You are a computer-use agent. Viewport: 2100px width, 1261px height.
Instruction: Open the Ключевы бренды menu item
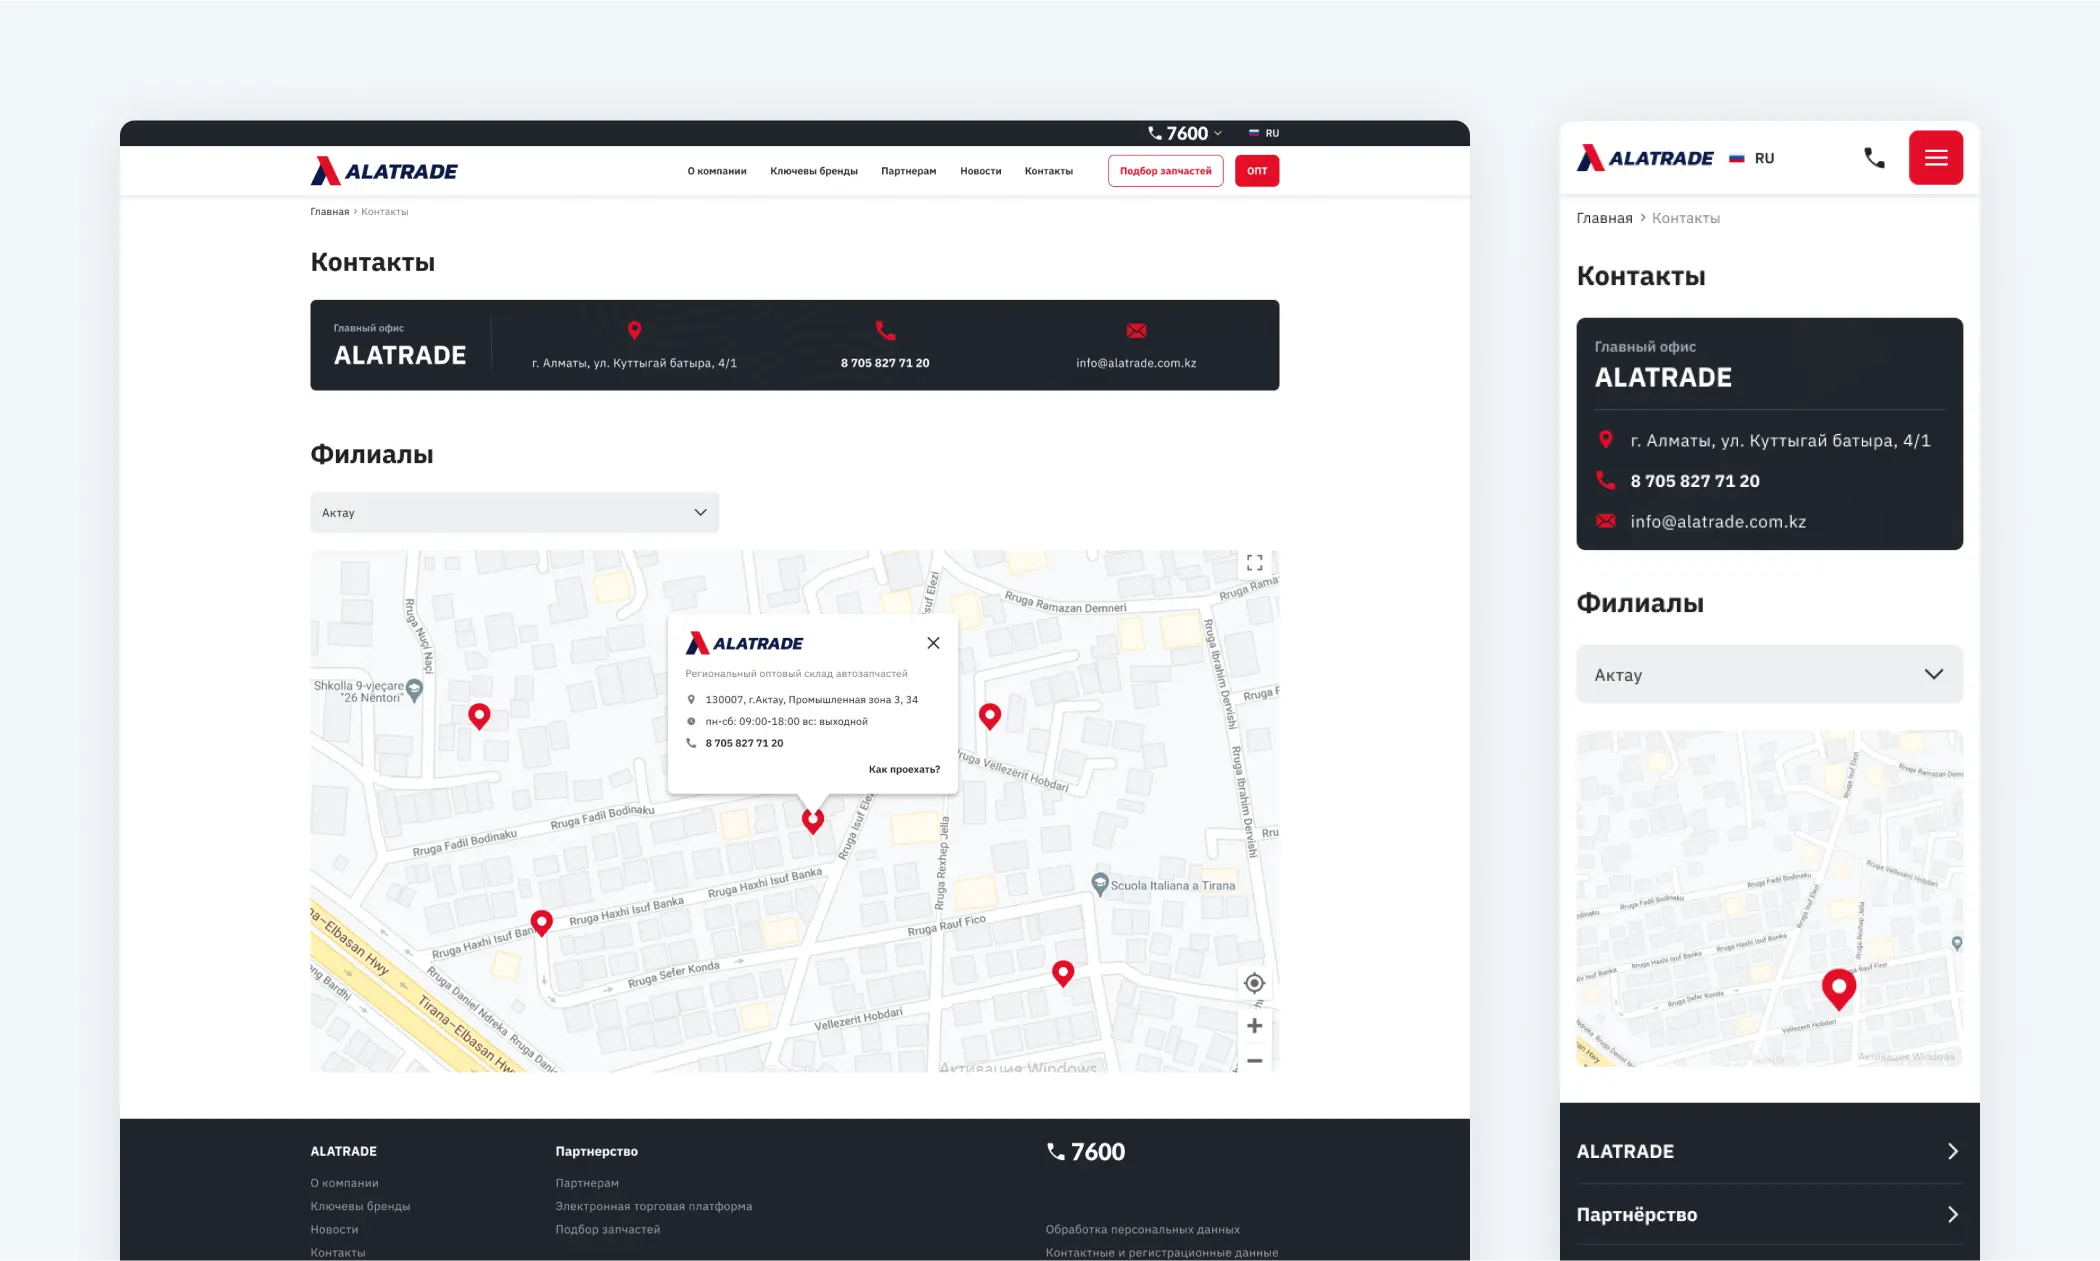click(813, 171)
